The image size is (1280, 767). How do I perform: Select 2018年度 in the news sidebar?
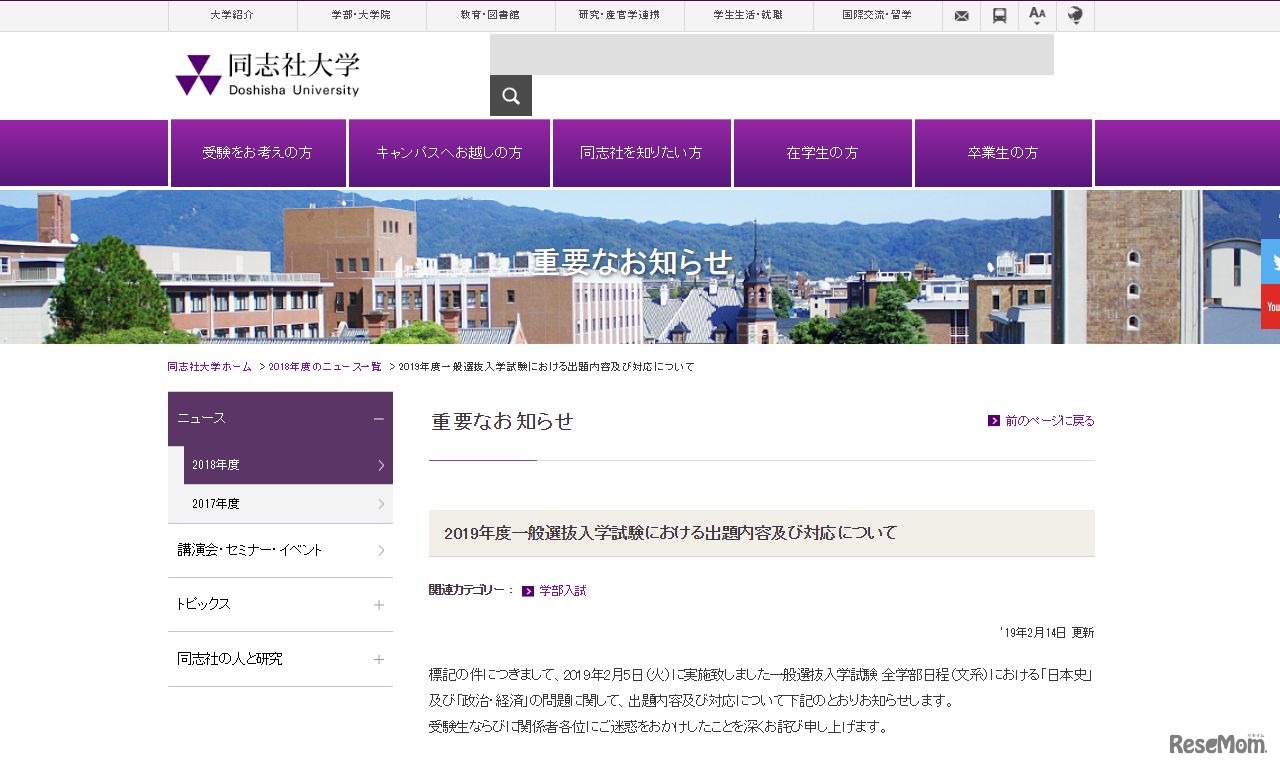216,464
